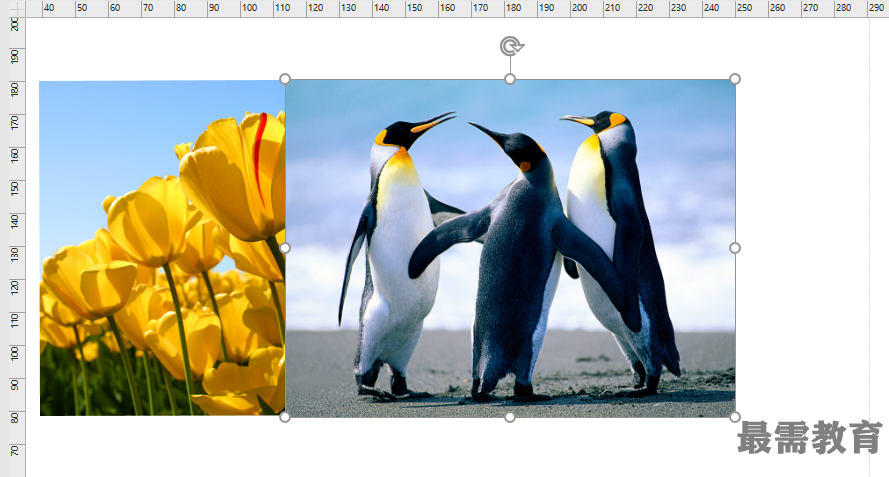The width and height of the screenshot is (889, 477).
Task: Click the left-middle sizing handle of the penguin picture
Action: 285,248
